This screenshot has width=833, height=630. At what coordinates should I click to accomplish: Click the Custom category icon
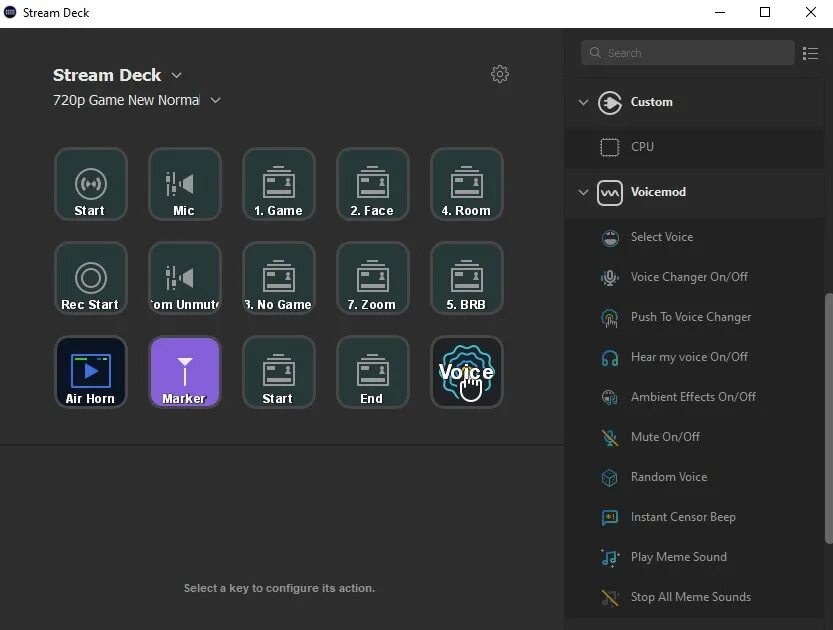tap(609, 103)
